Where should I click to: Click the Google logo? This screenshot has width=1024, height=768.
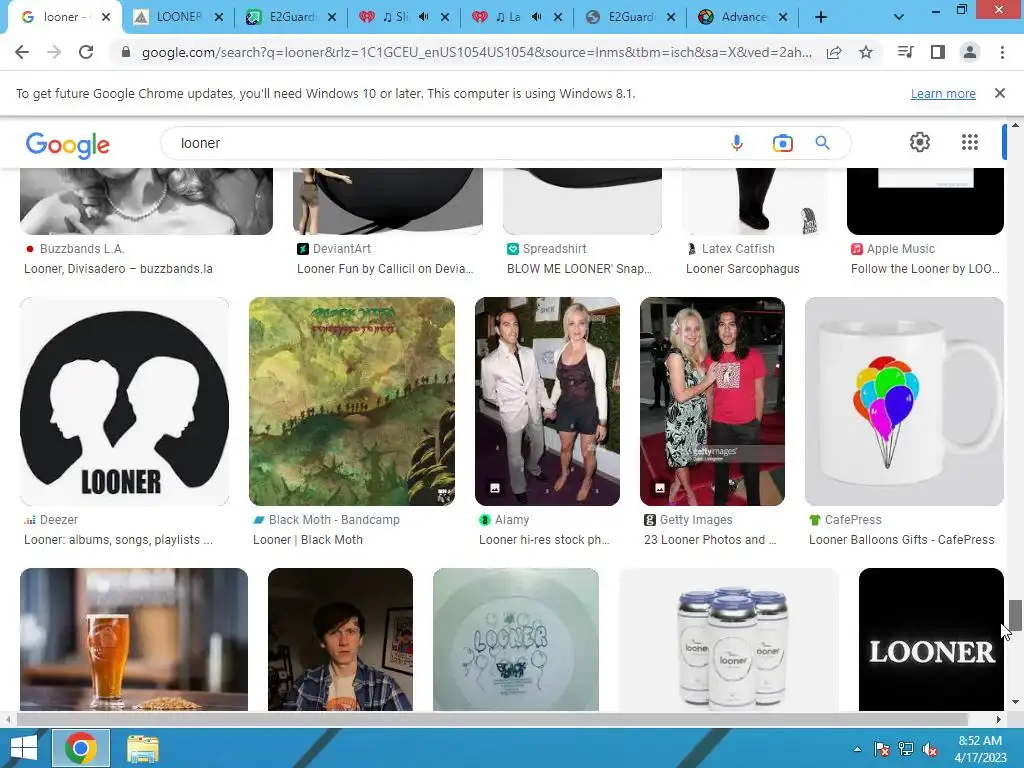click(x=68, y=145)
